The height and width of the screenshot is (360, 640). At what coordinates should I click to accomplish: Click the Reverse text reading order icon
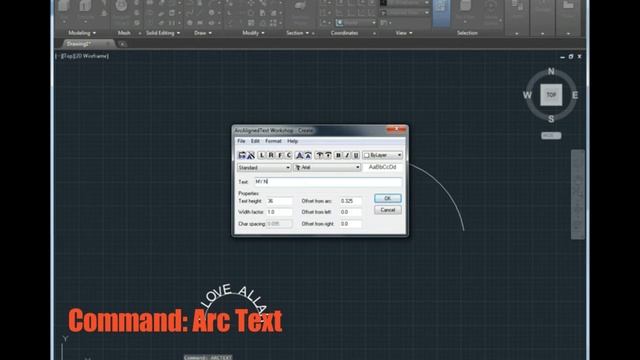pos(242,155)
